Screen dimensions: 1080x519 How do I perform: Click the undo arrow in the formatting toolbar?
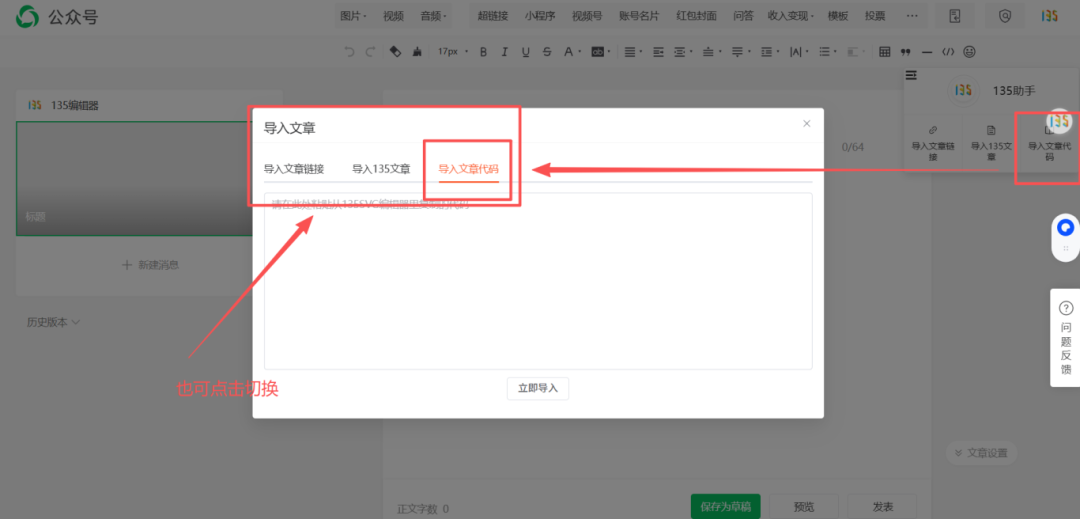coord(349,52)
